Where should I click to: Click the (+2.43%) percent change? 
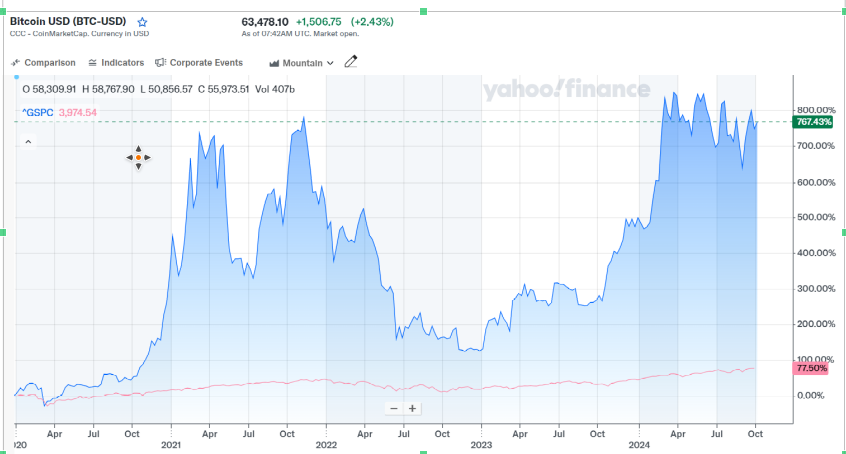372,22
